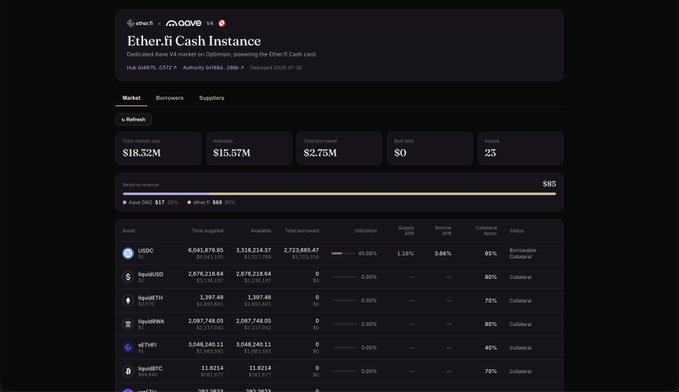Click the USDC borrow APR 3.66%
679x392 pixels.
[443, 253]
